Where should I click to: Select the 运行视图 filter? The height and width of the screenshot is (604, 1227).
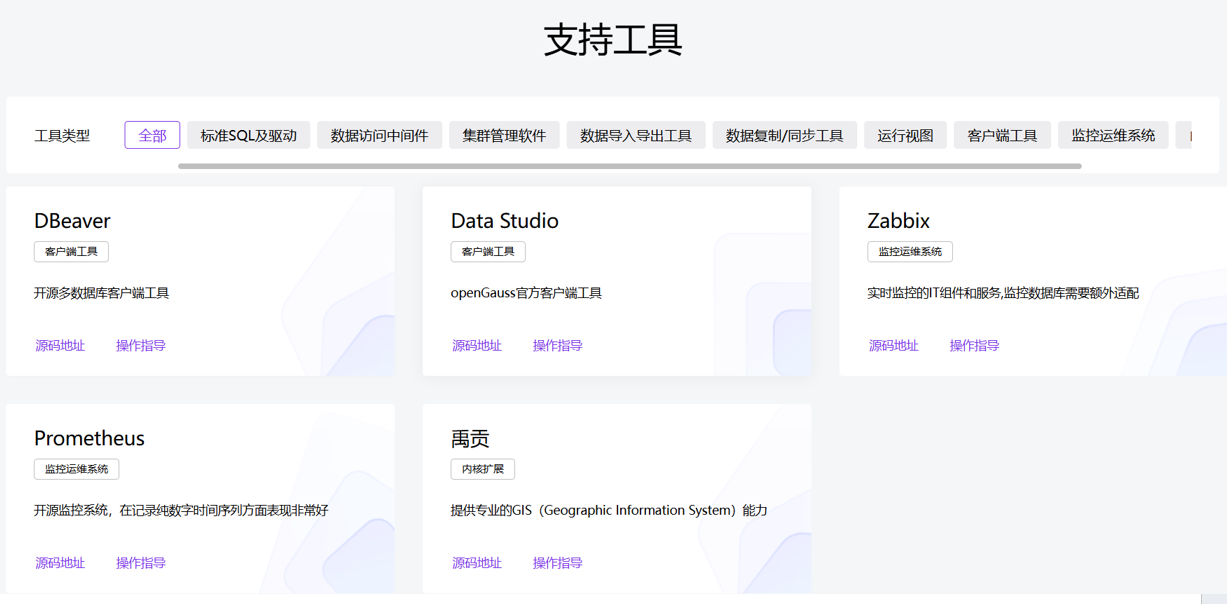pos(905,135)
